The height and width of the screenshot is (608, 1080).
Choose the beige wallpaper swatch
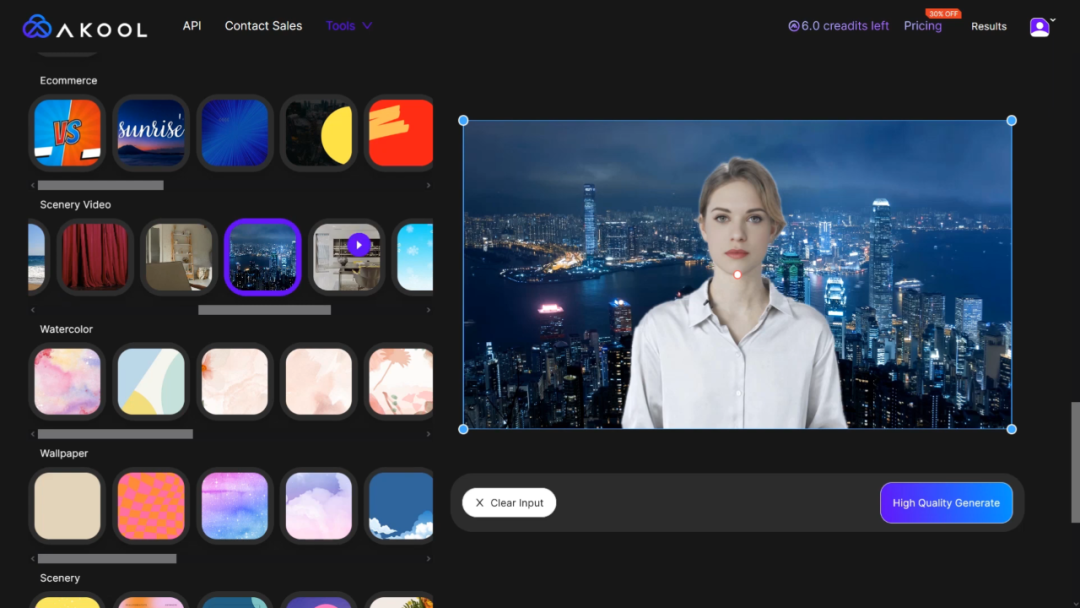[68, 505]
